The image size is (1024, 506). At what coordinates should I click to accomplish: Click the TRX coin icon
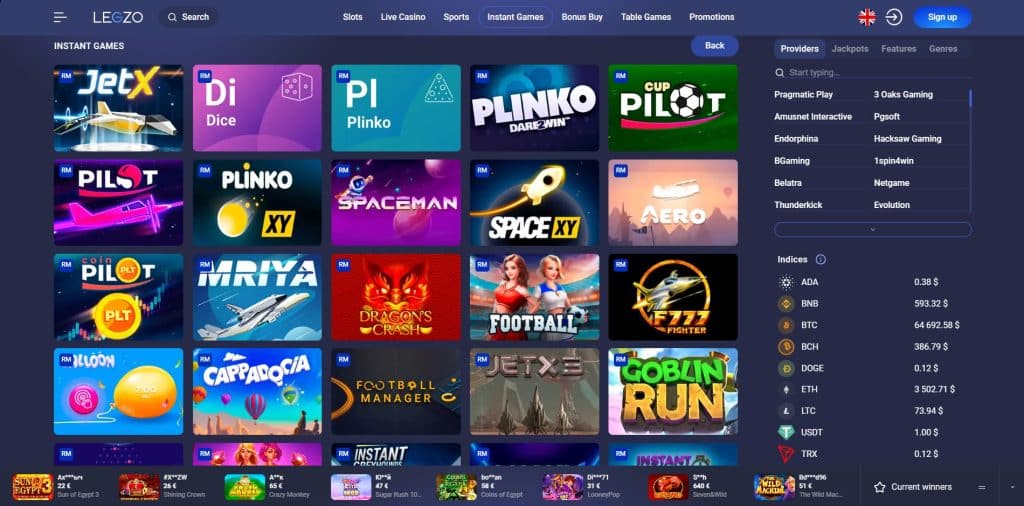pos(786,454)
